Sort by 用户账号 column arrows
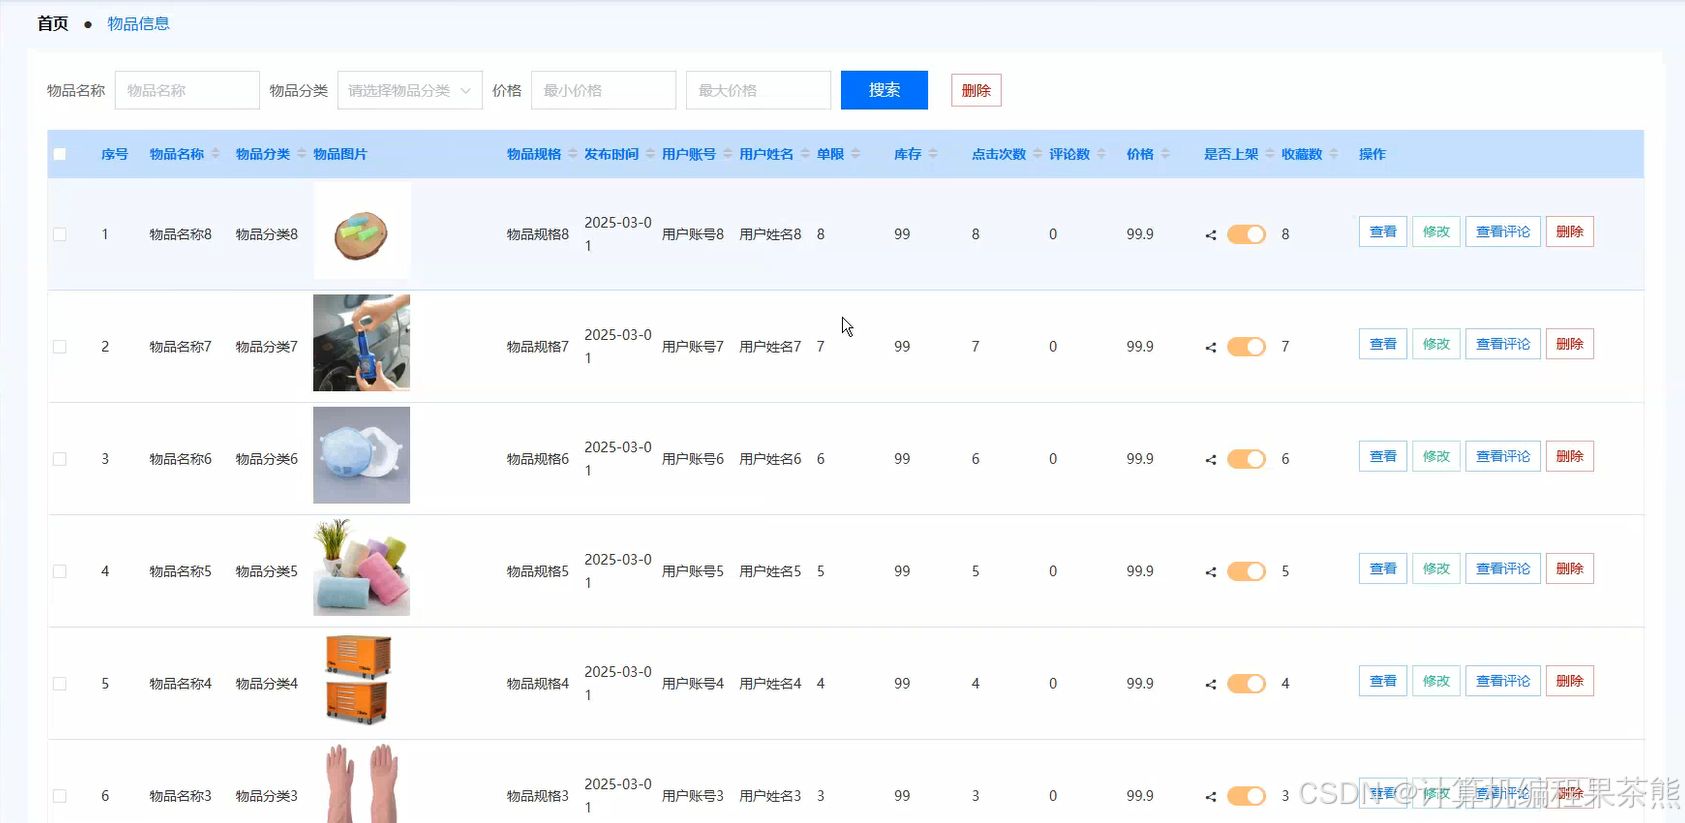Screen dimensions: 1685x823 [727, 154]
